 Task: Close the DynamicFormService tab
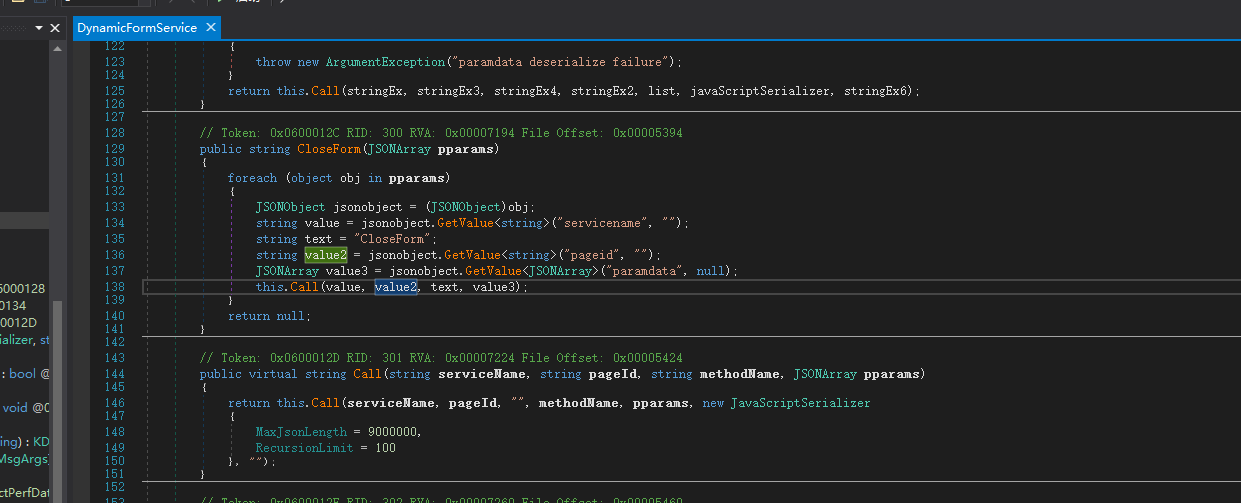tap(213, 28)
